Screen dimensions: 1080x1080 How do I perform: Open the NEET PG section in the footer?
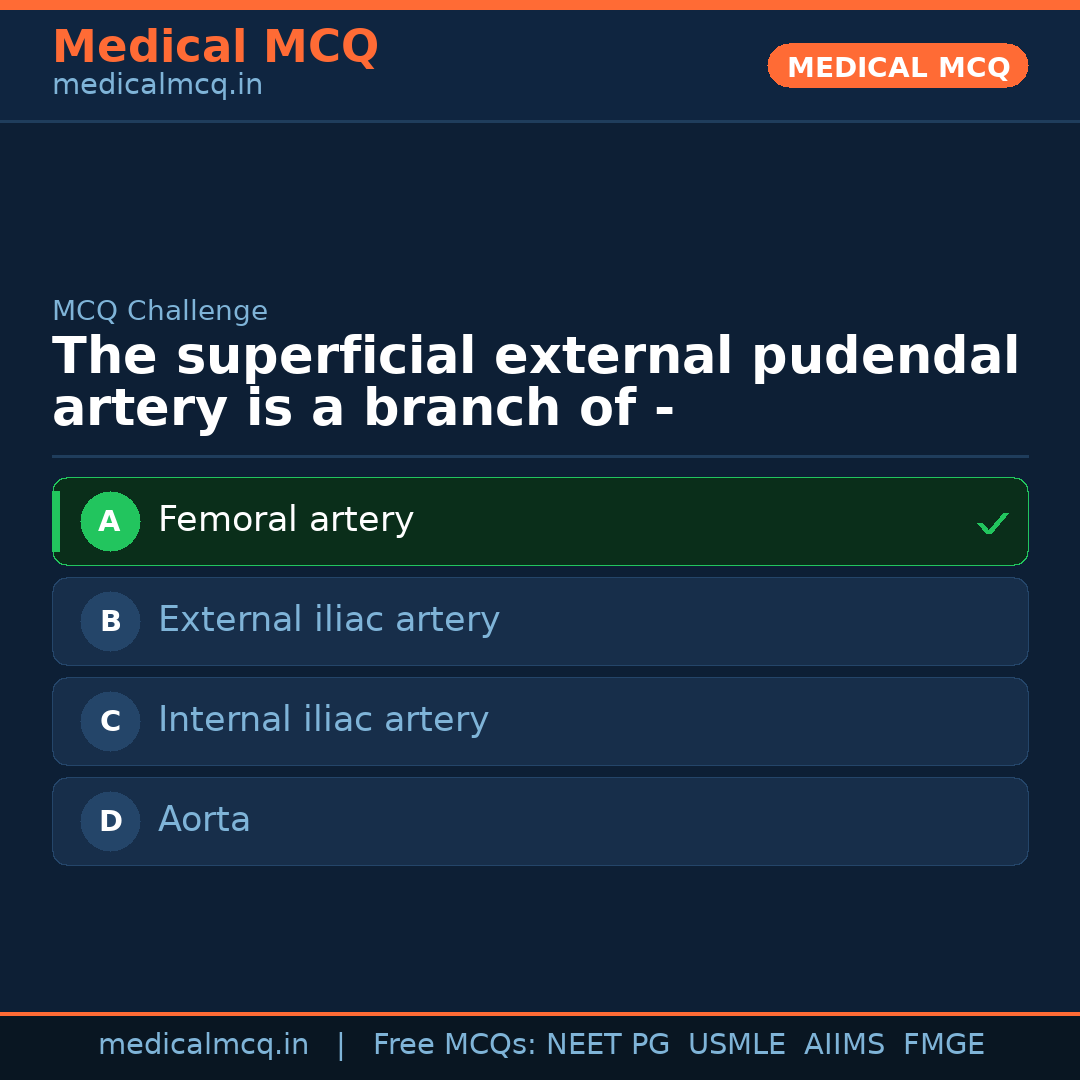pos(607,1044)
